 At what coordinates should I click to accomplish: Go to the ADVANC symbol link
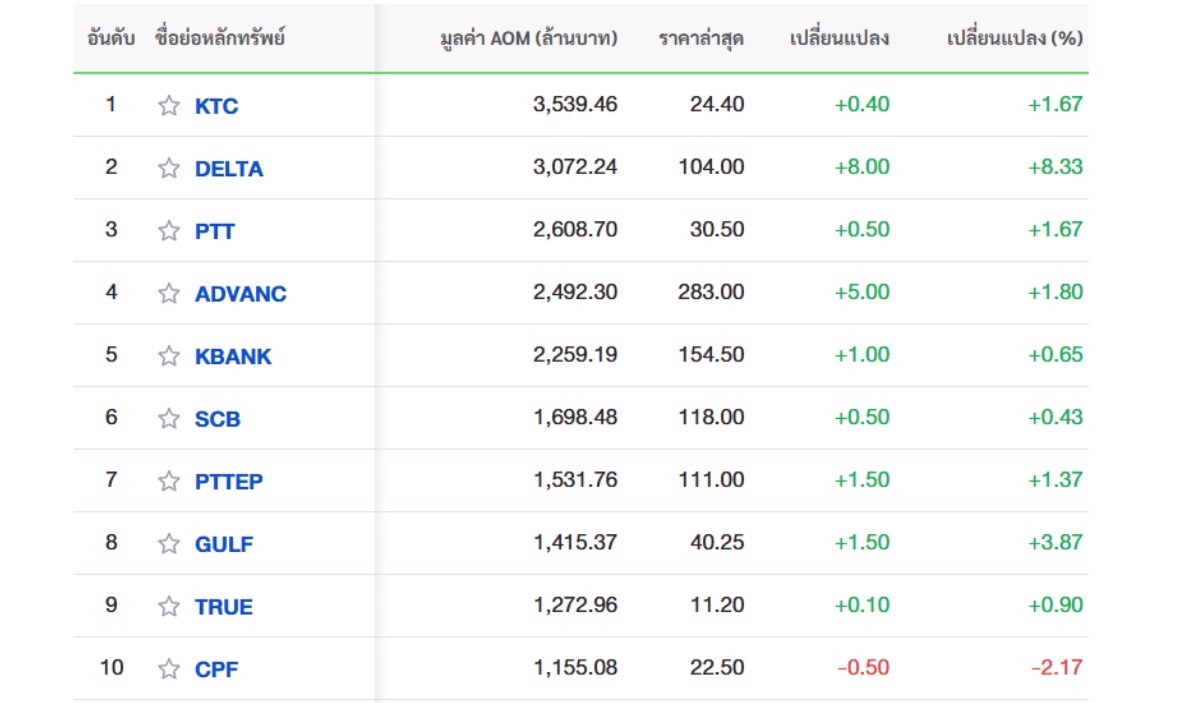241,293
